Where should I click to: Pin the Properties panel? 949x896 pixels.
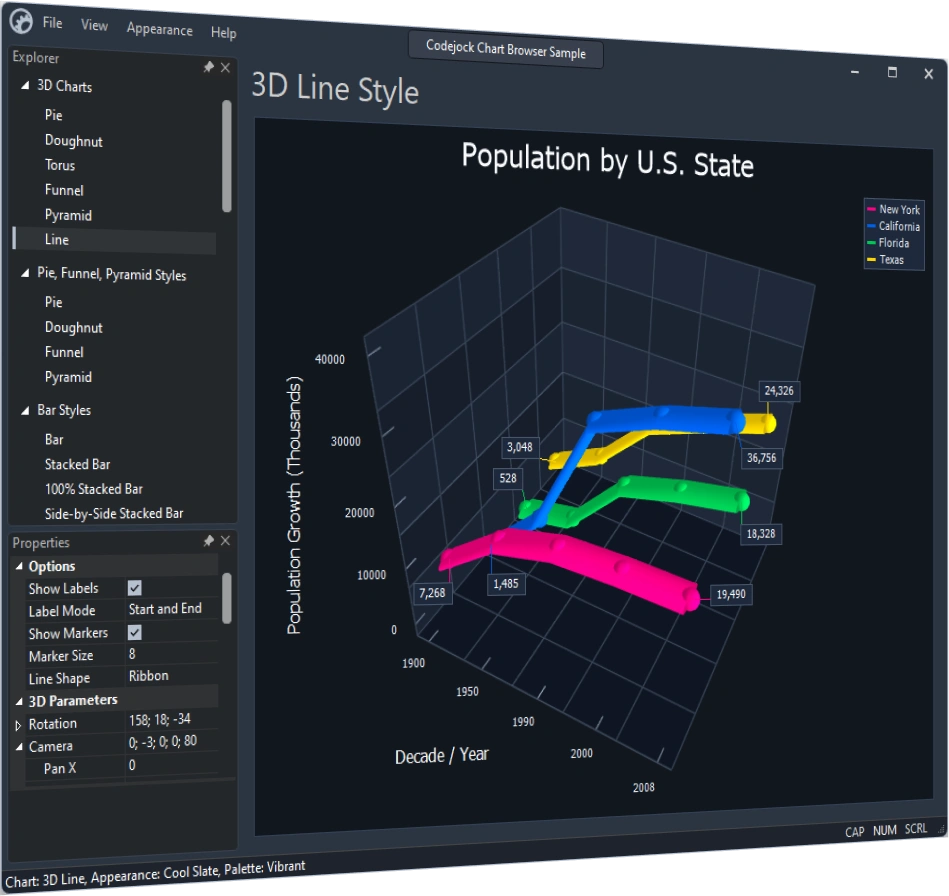(x=209, y=540)
